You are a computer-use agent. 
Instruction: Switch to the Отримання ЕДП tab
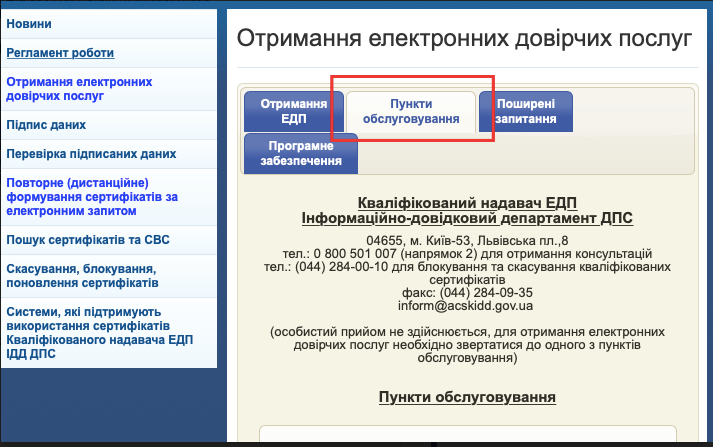(294, 111)
